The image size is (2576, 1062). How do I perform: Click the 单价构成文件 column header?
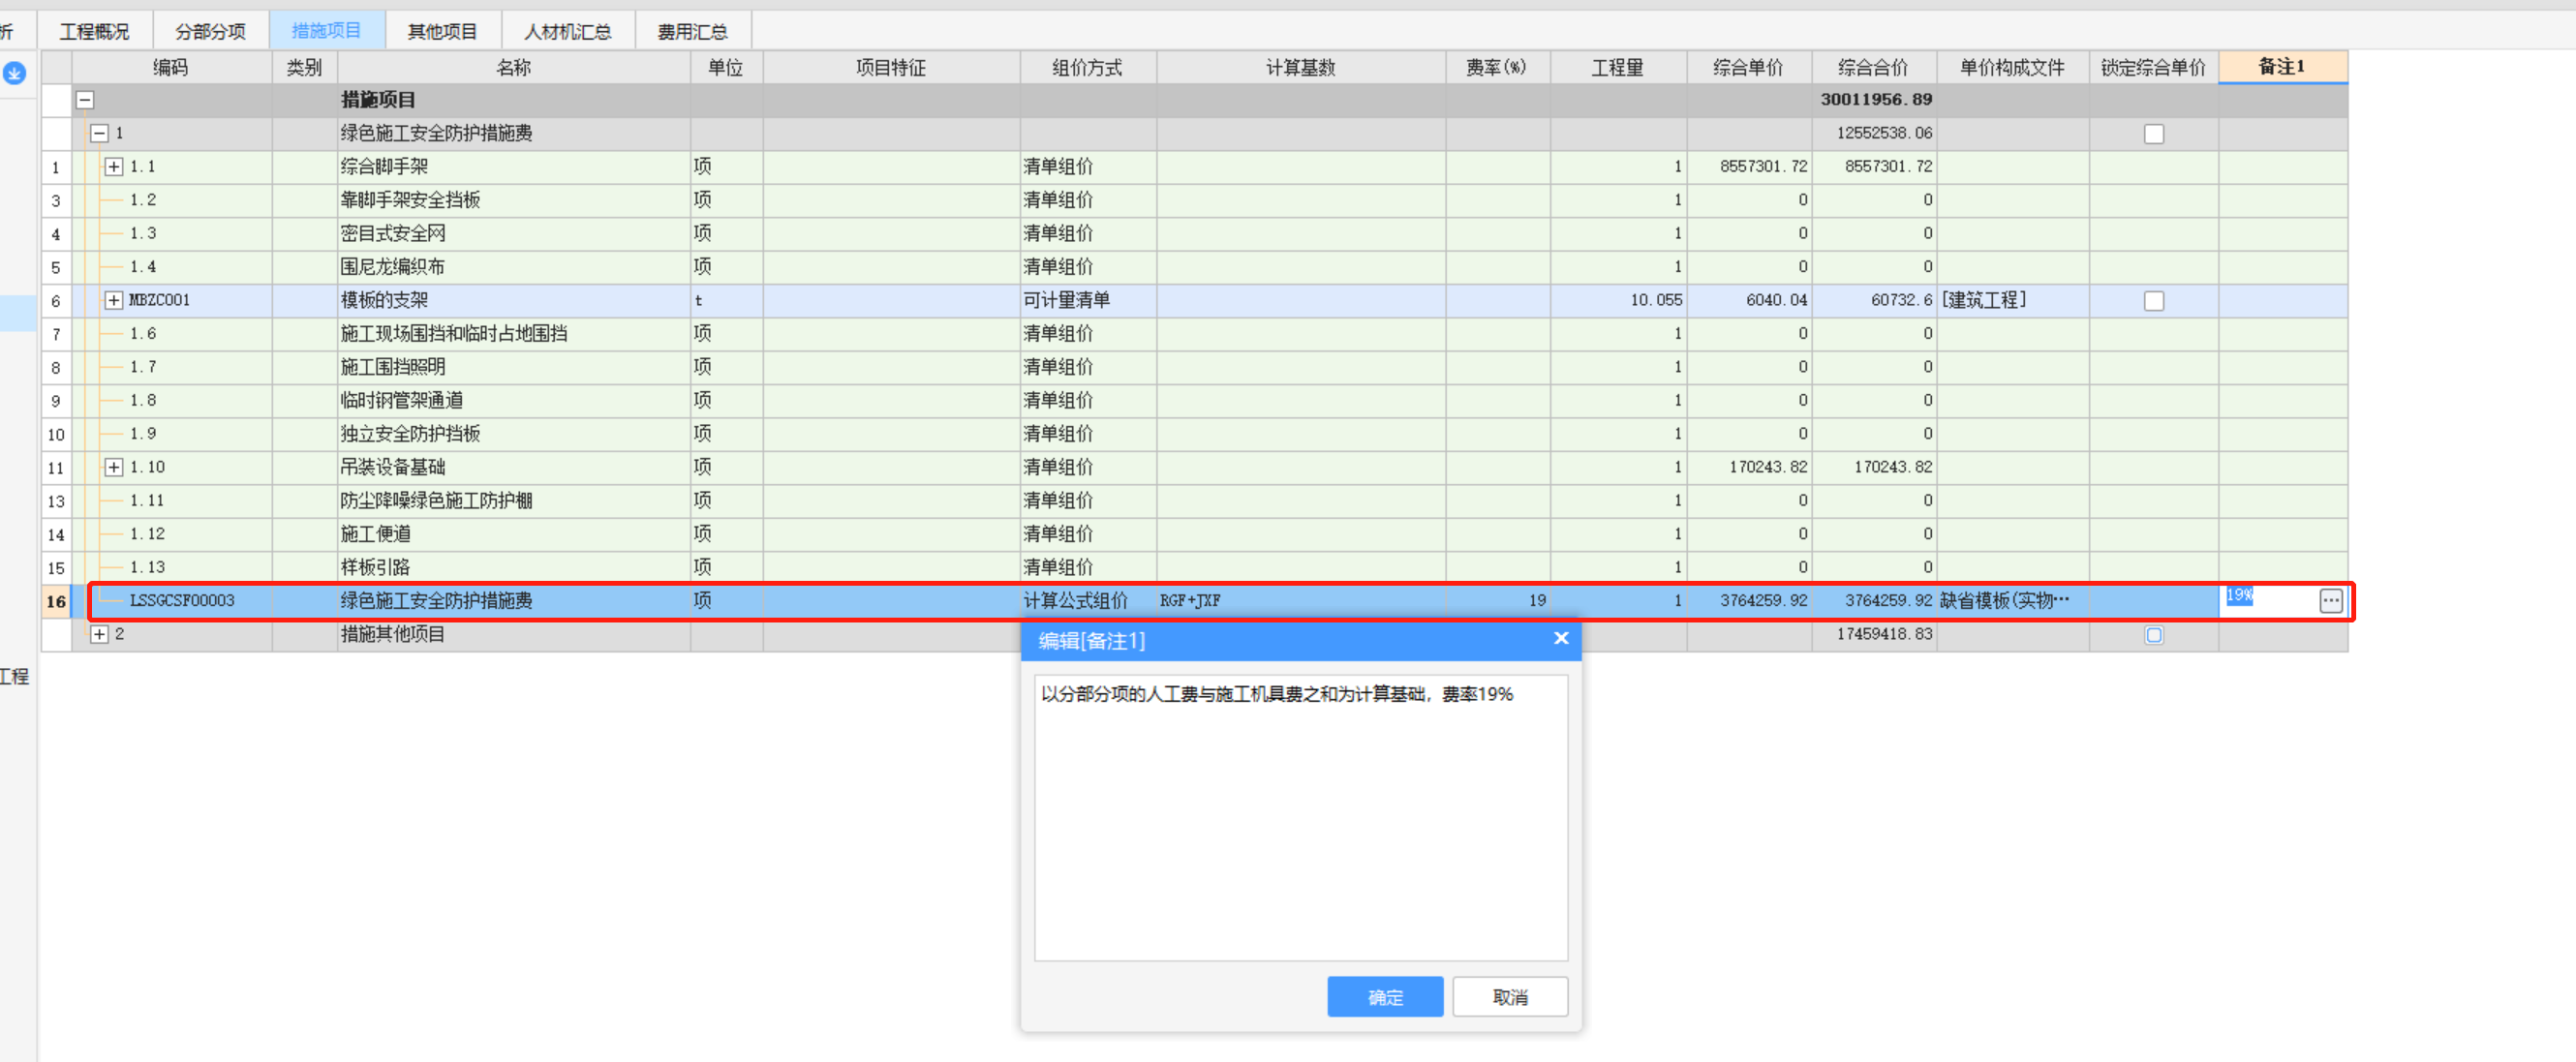pyautogui.click(x=2012, y=68)
